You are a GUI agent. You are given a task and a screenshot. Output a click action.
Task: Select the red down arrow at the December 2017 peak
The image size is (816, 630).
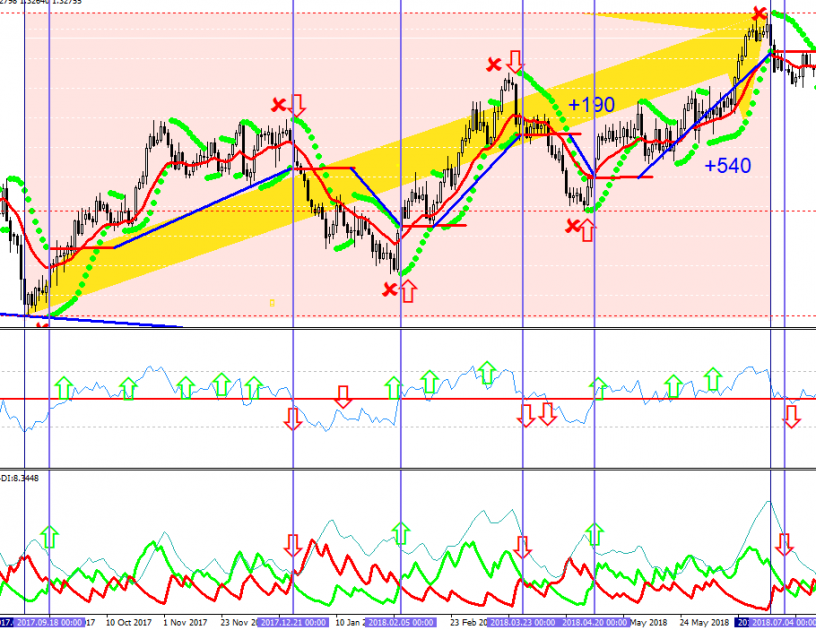(298, 104)
